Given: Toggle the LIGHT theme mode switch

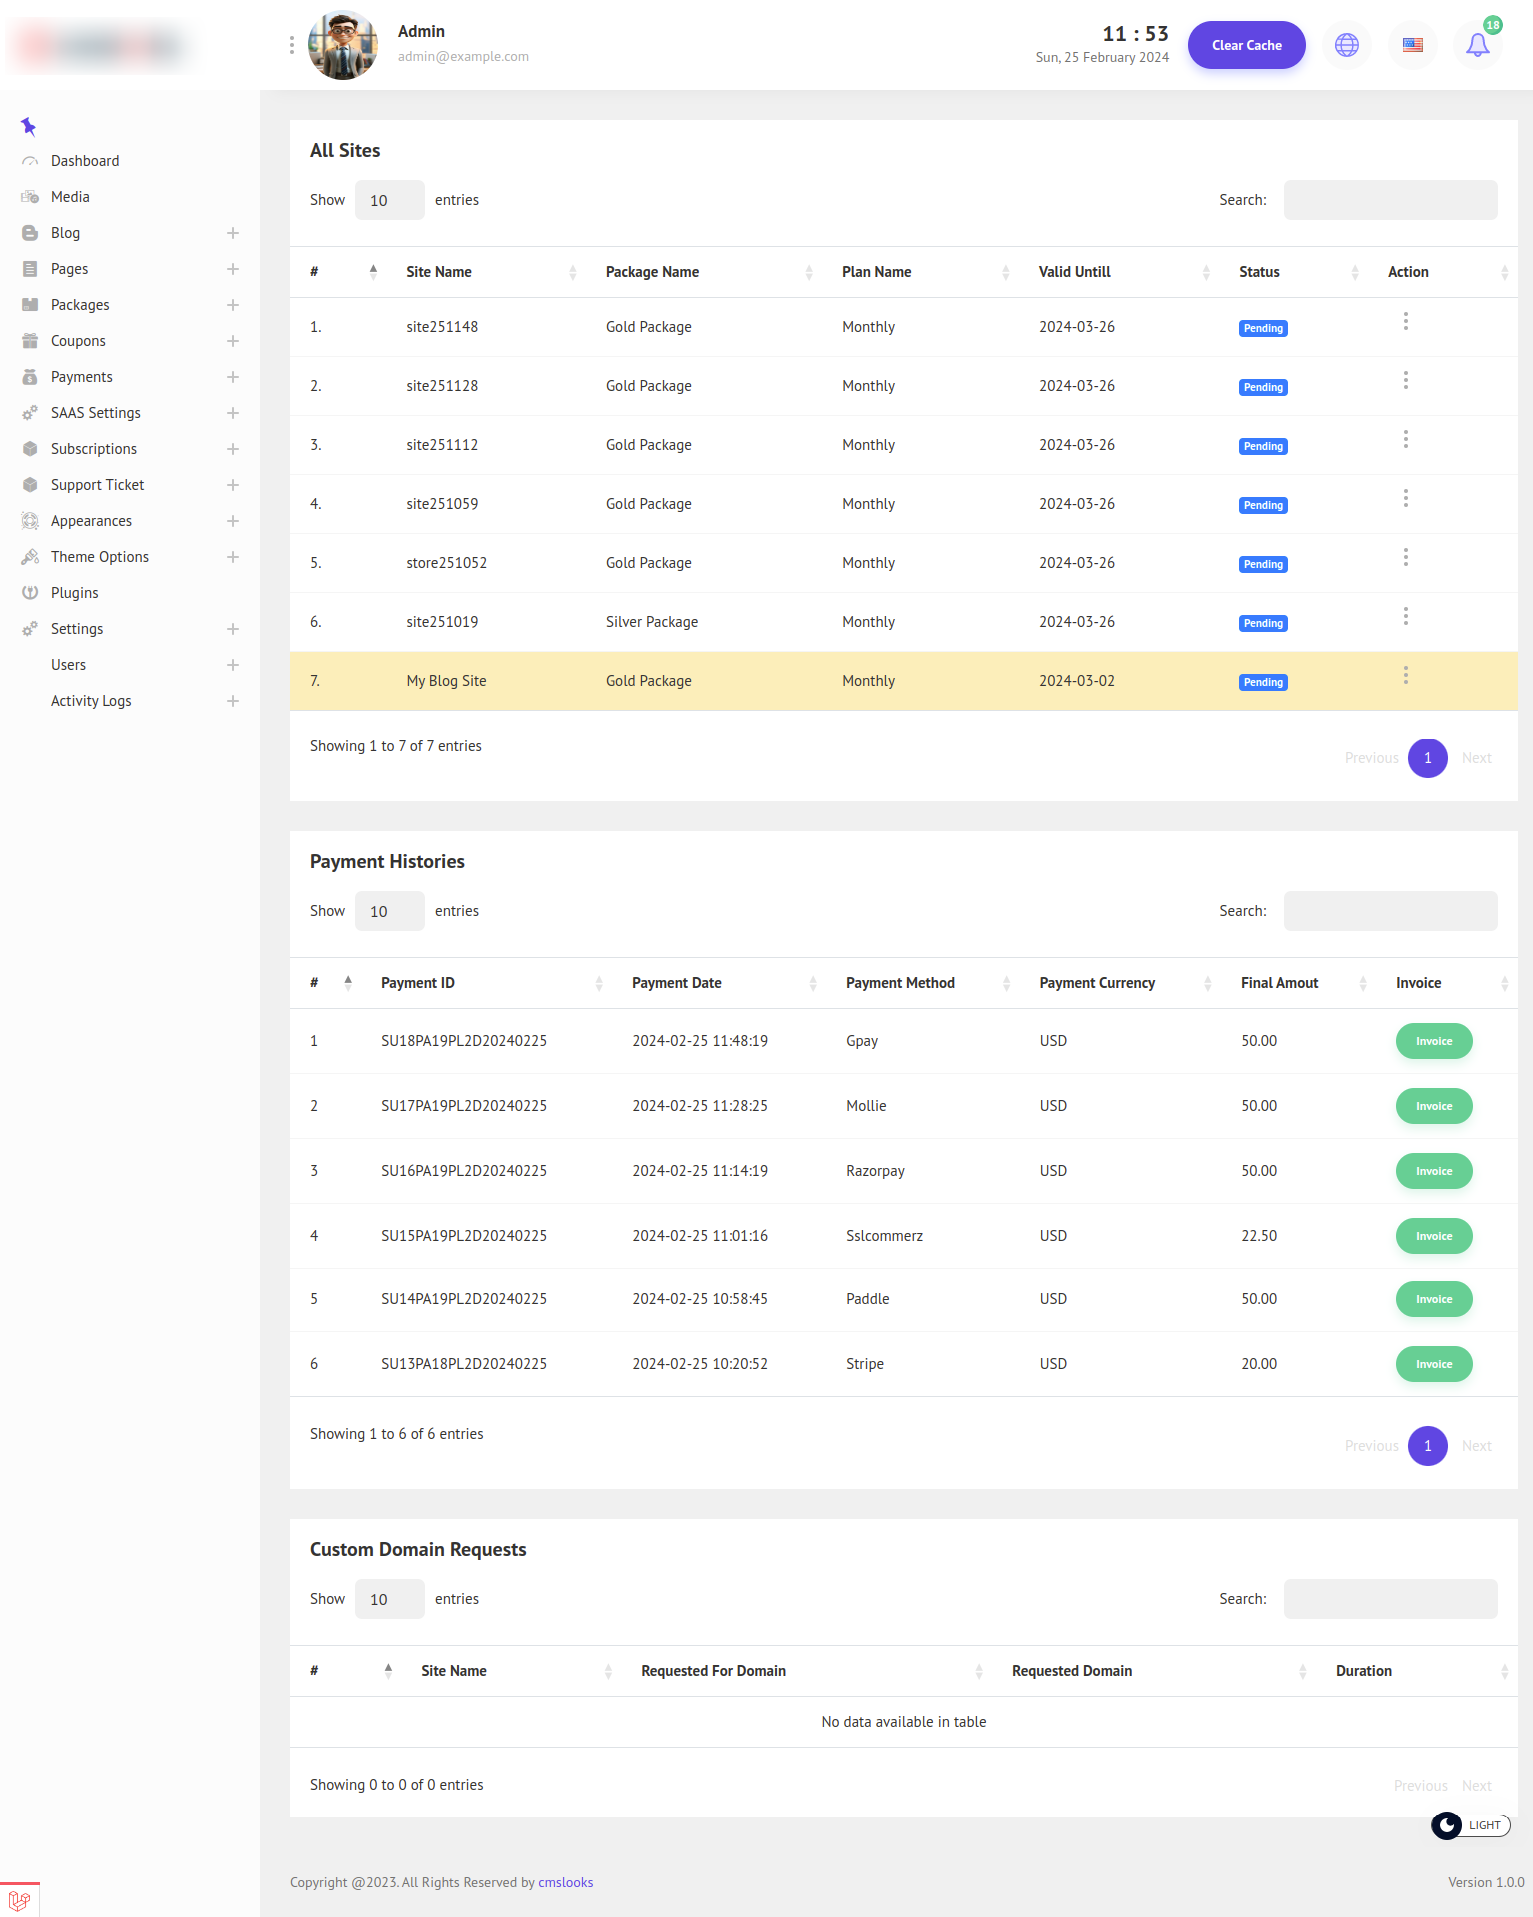Looking at the screenshot, I should click(x=1469, y=1825).
